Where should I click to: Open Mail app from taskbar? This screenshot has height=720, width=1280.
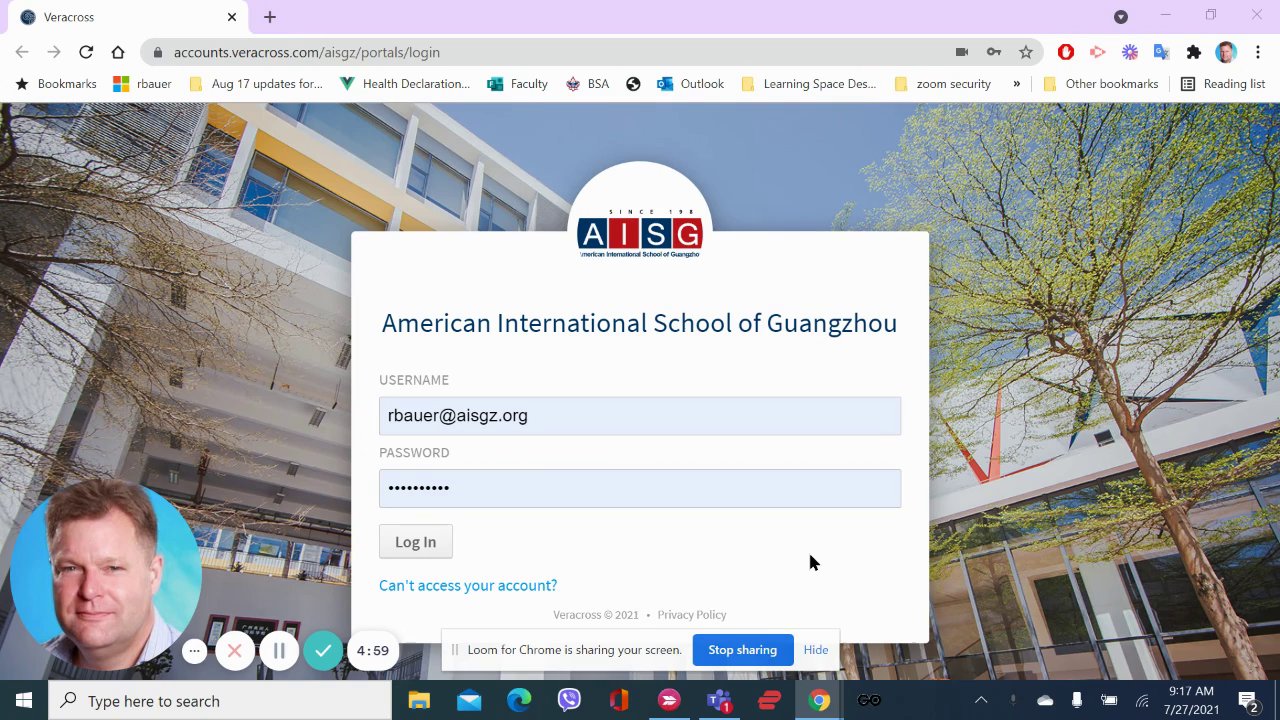469,700
